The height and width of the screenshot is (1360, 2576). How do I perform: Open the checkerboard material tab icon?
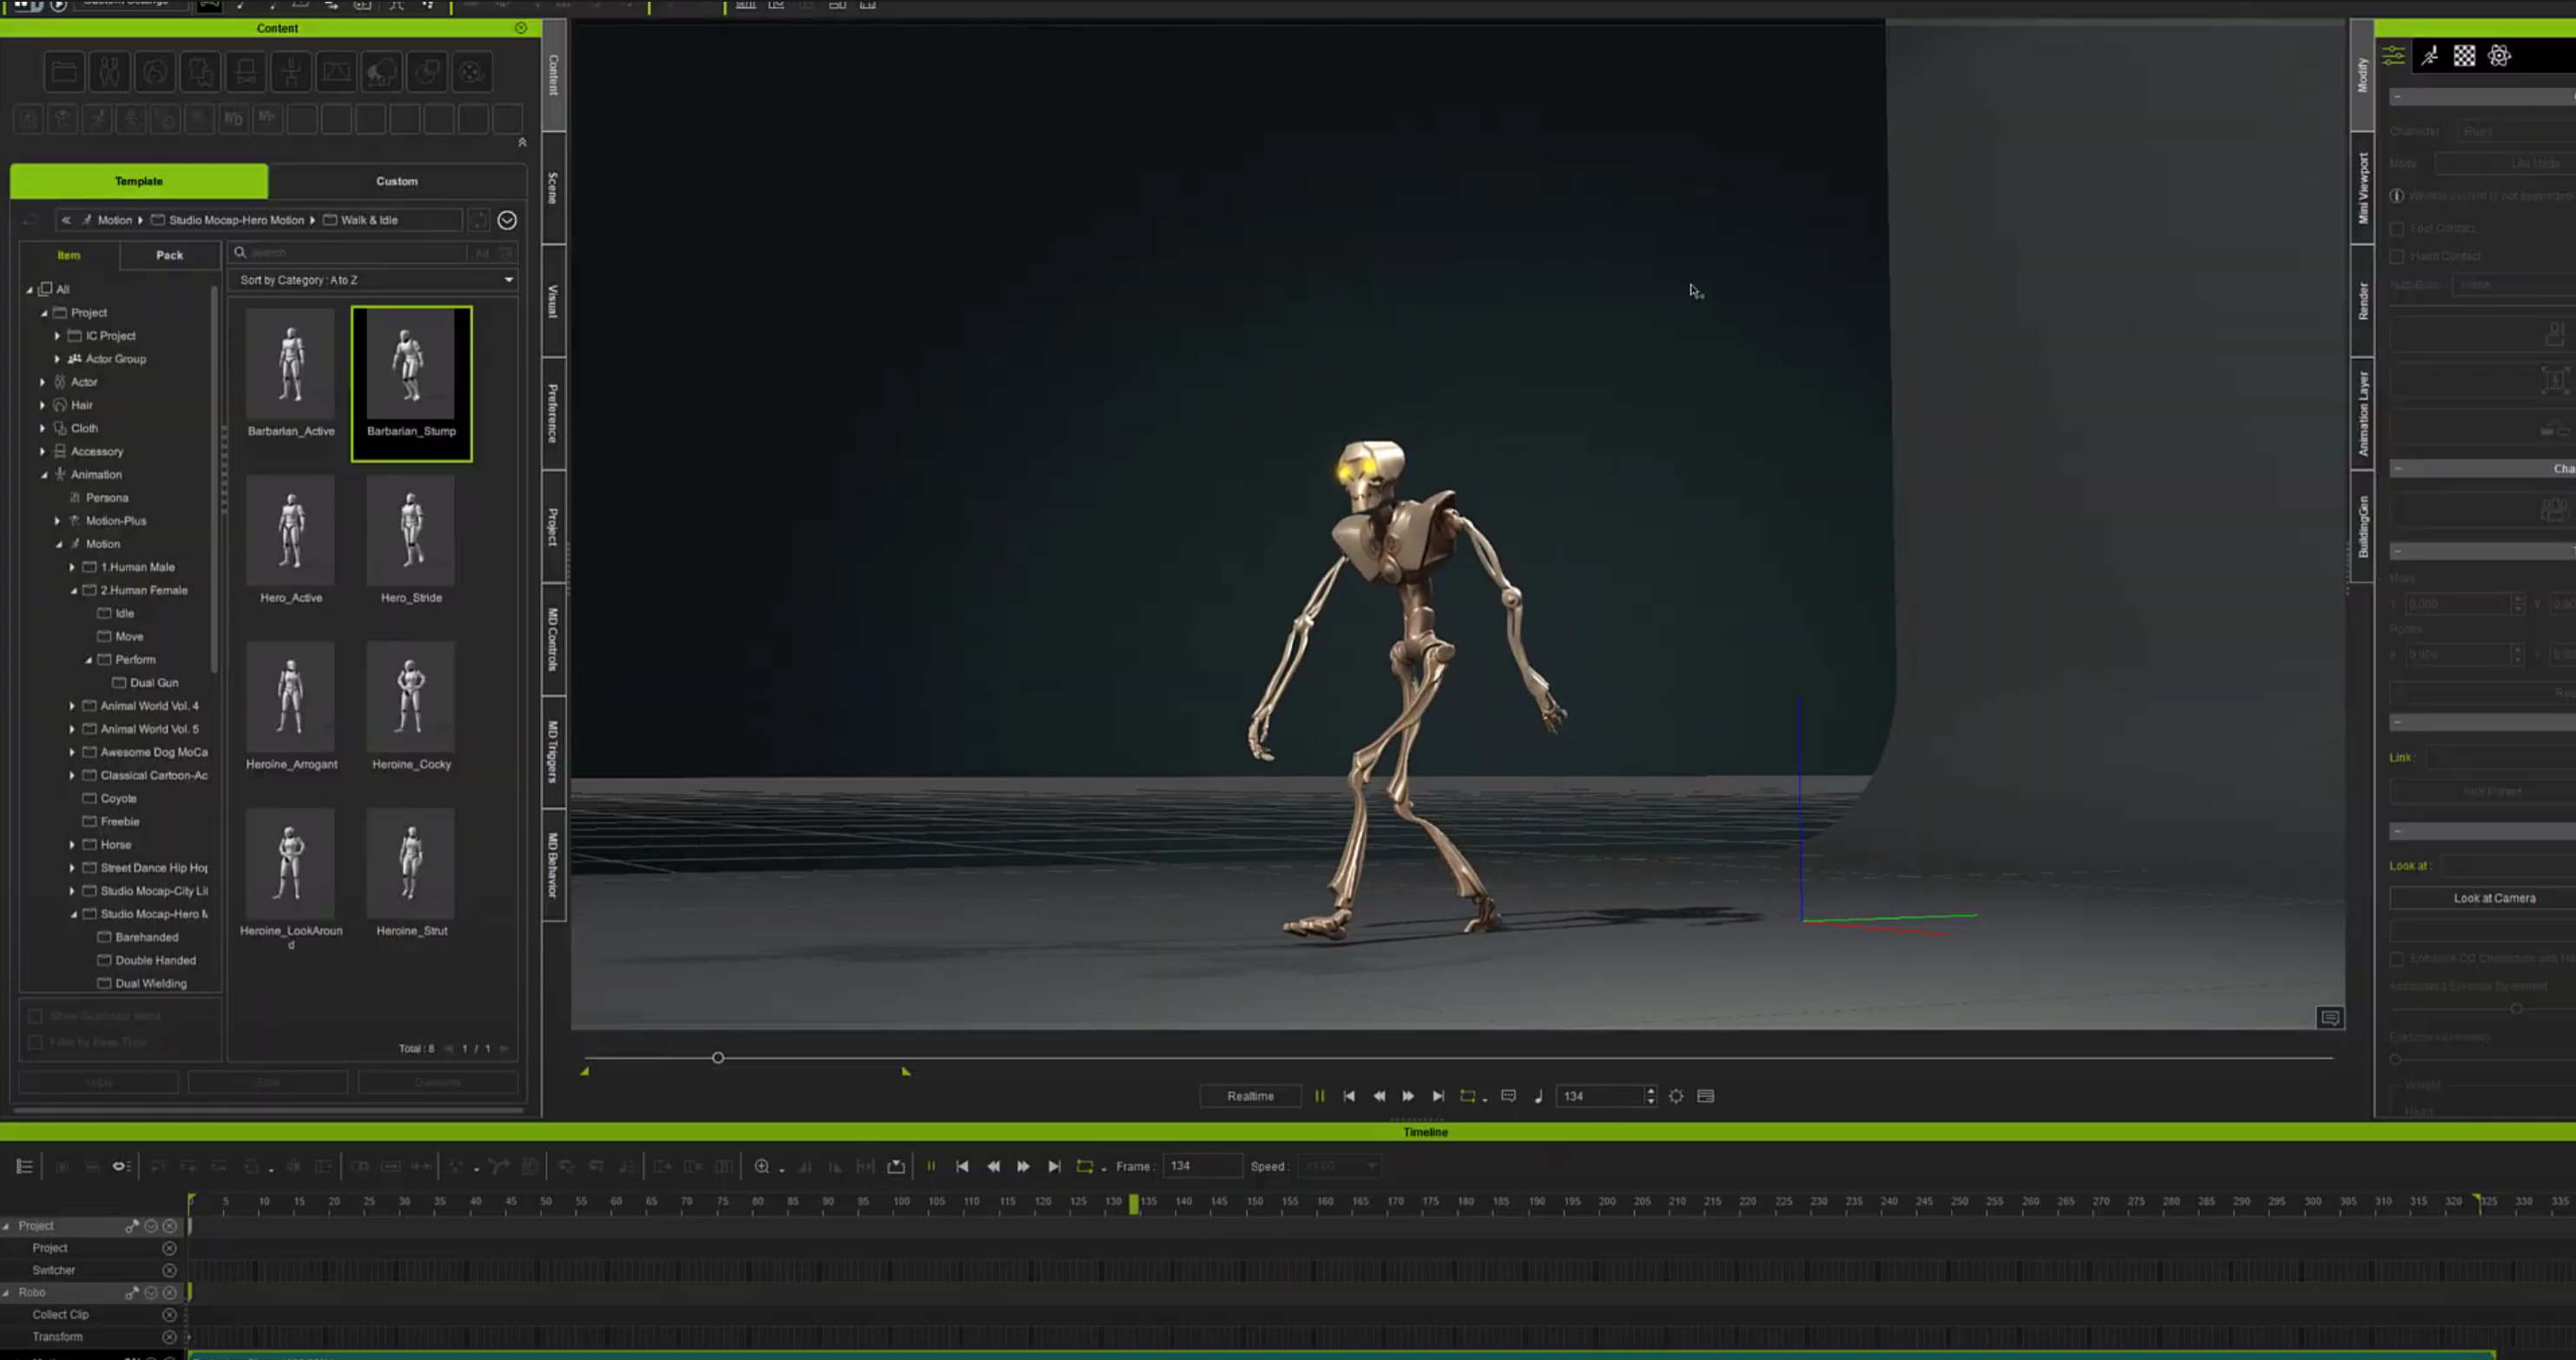point(2464,56)
